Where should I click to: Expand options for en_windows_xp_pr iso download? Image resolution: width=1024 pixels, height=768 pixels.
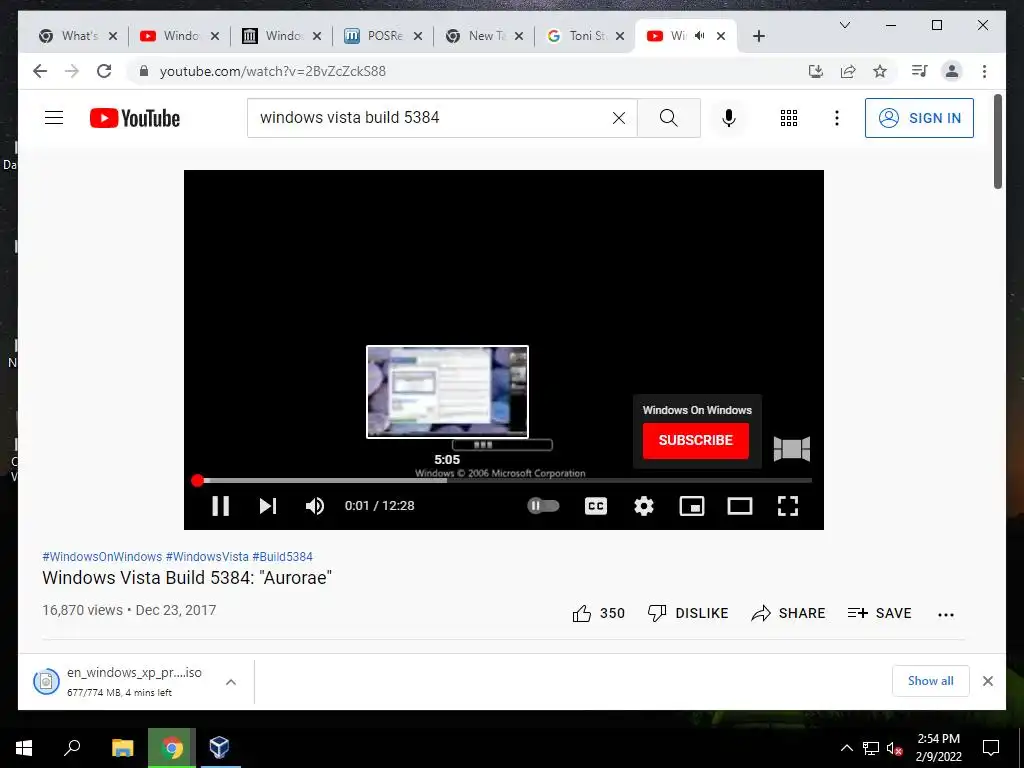pos(231,682)
